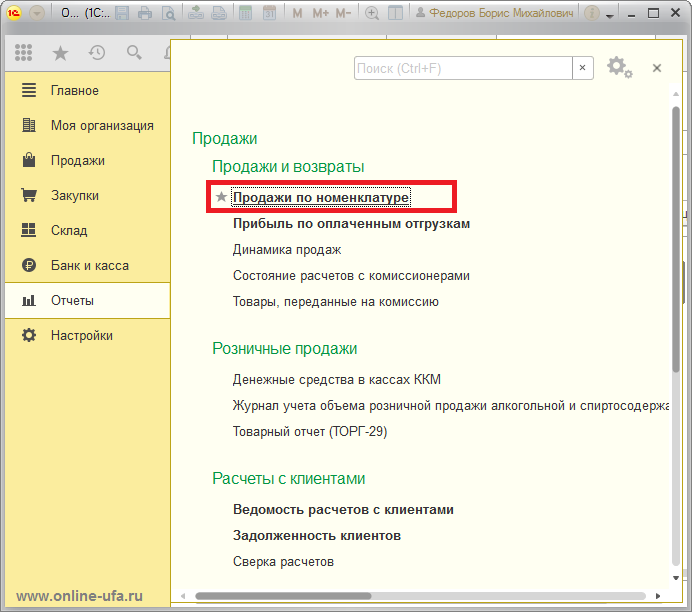This screenshot has width=692, height=612.
Task: Open Денежные средства в кассах ККМ
Action: [337, 379]
